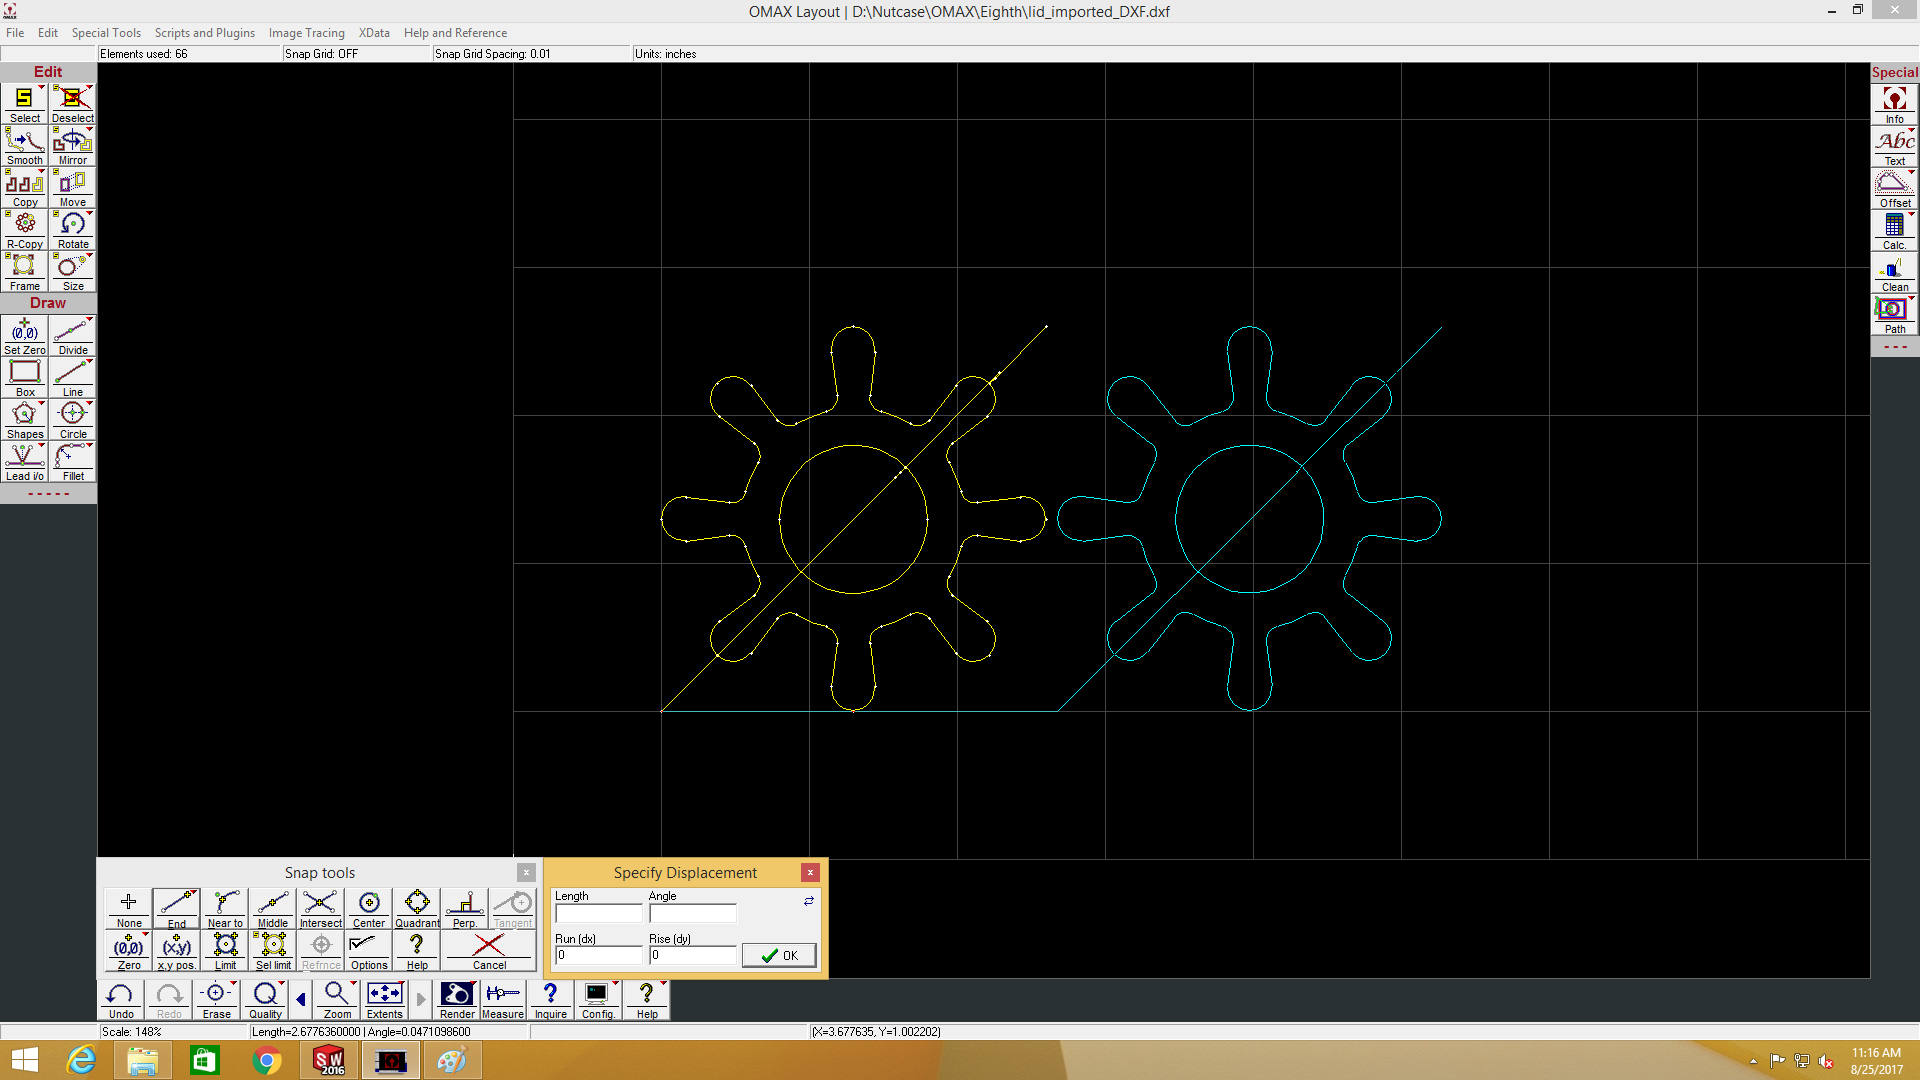1920x1080 pixels.
Task: Expand more Draw tools via dashed bar
Action: [48, 494]
